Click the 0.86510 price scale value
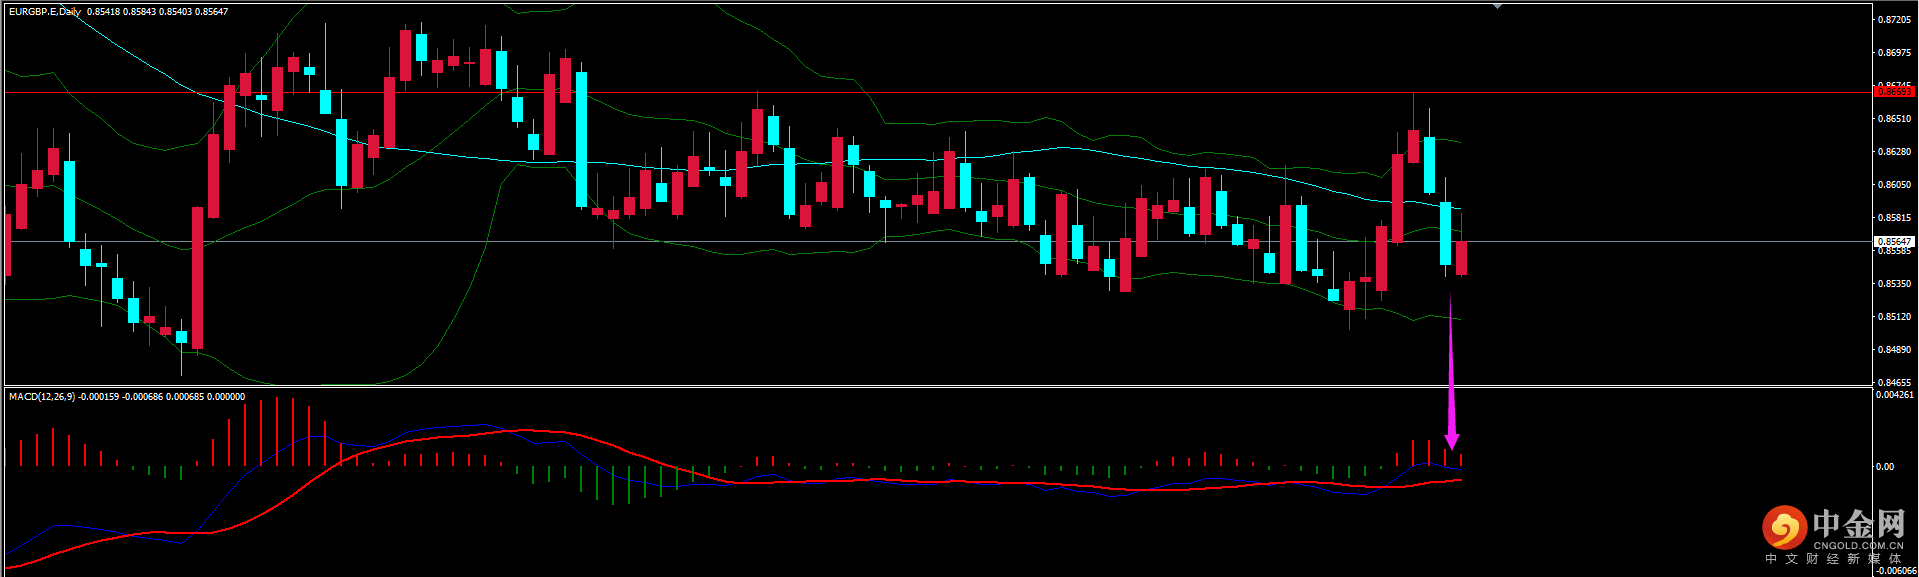 [x=1893, y=119]
